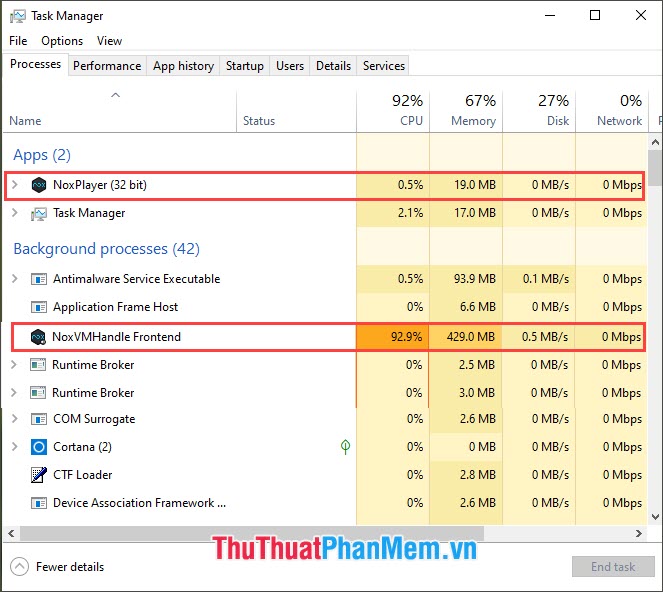
Task: Click the 93.9 MB memory value
Action: click(474, 279)
